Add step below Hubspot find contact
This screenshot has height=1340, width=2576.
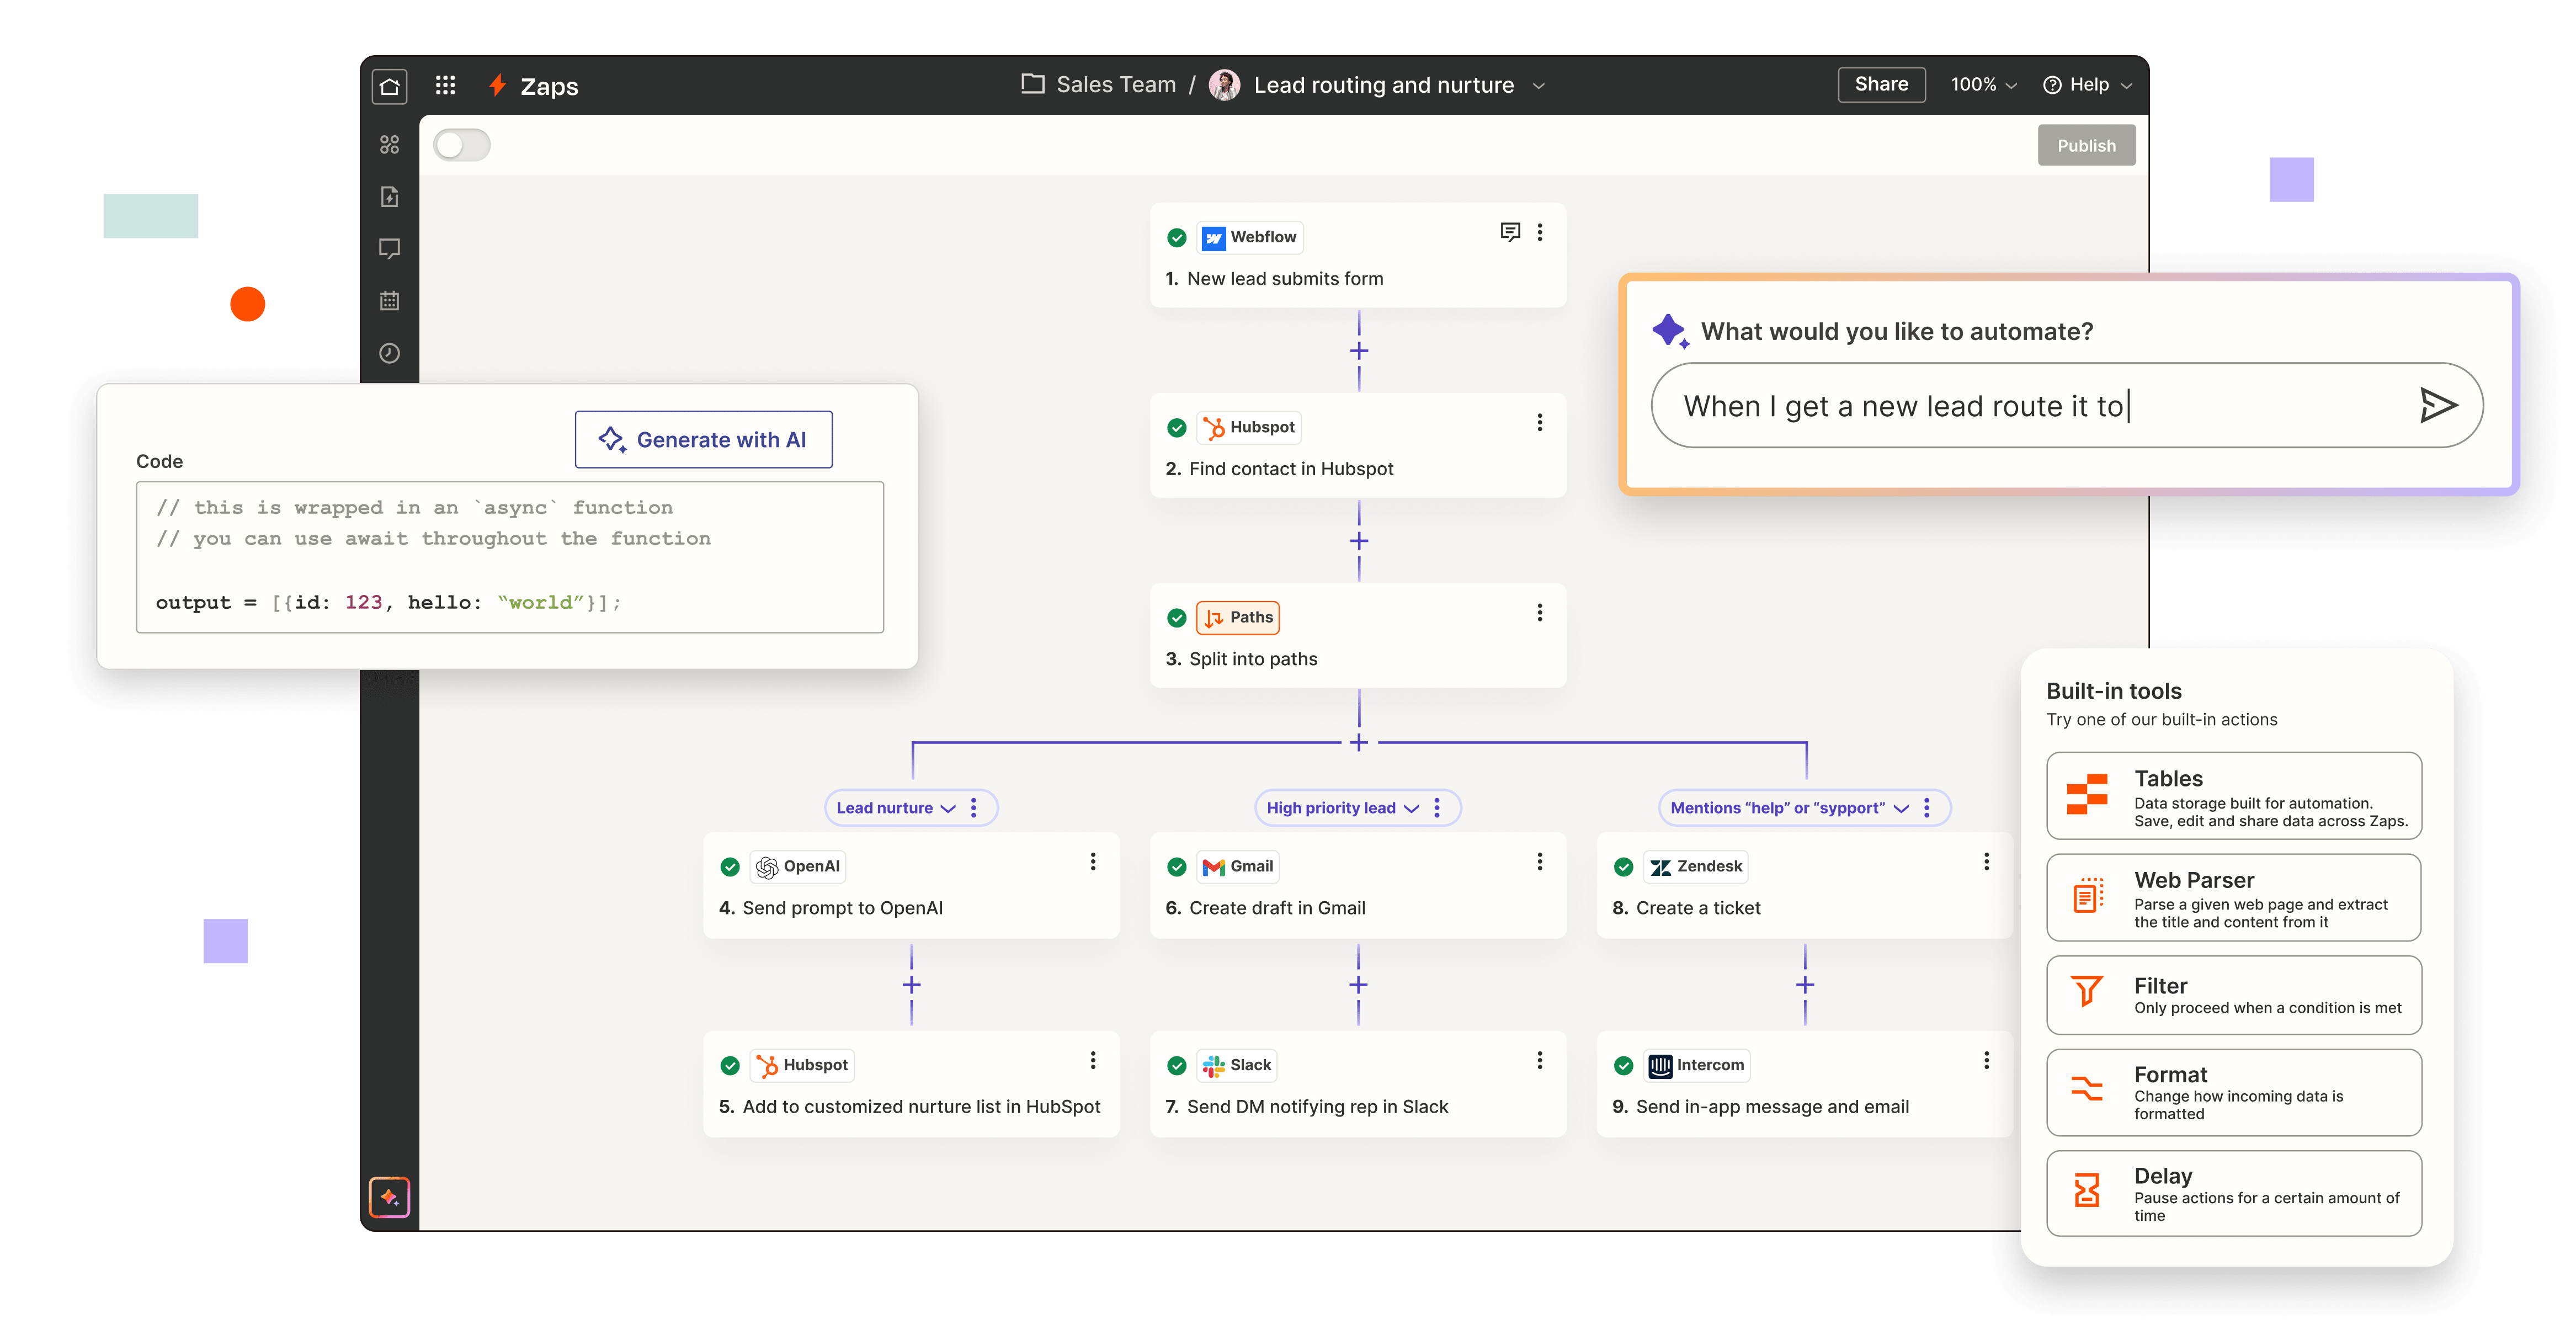(1358, 541)
